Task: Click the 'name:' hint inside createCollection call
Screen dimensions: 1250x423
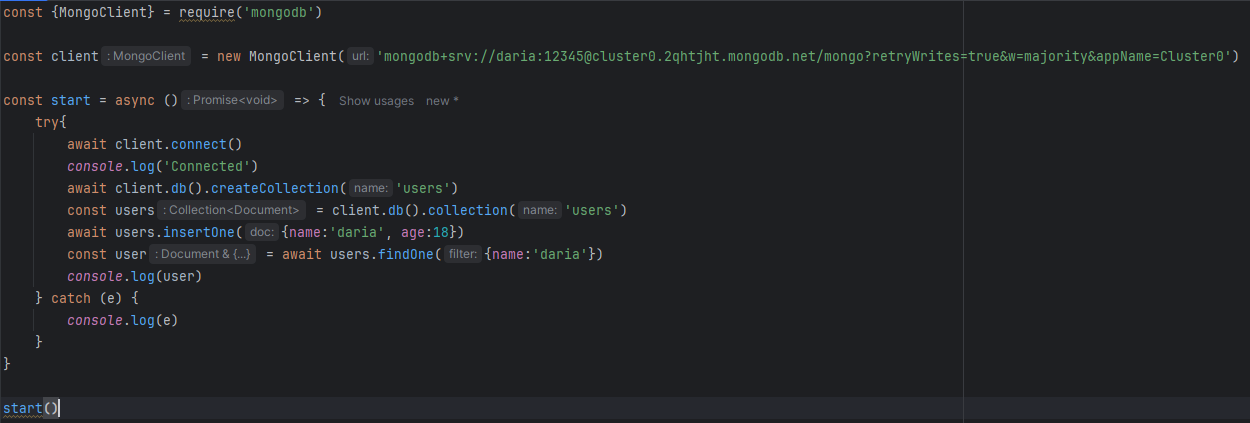Action: (369, 188)
